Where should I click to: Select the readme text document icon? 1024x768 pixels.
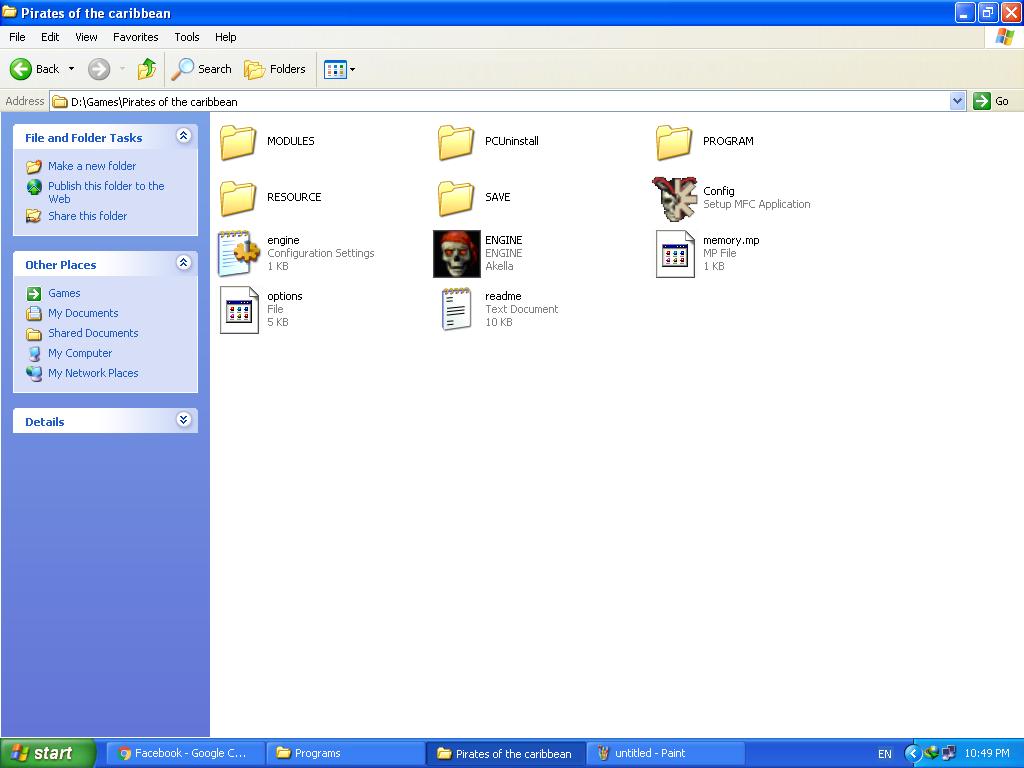pyautogui.click(x=456, y=310)
